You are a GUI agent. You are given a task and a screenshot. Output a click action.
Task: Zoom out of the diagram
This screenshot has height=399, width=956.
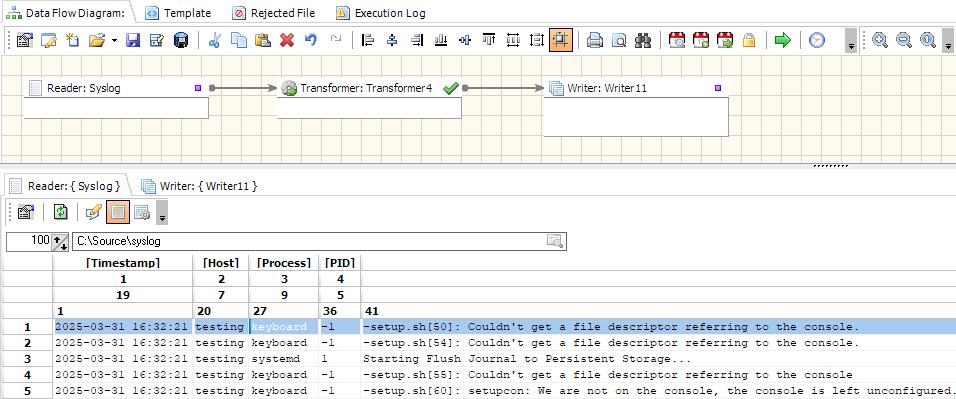point(904,40)
